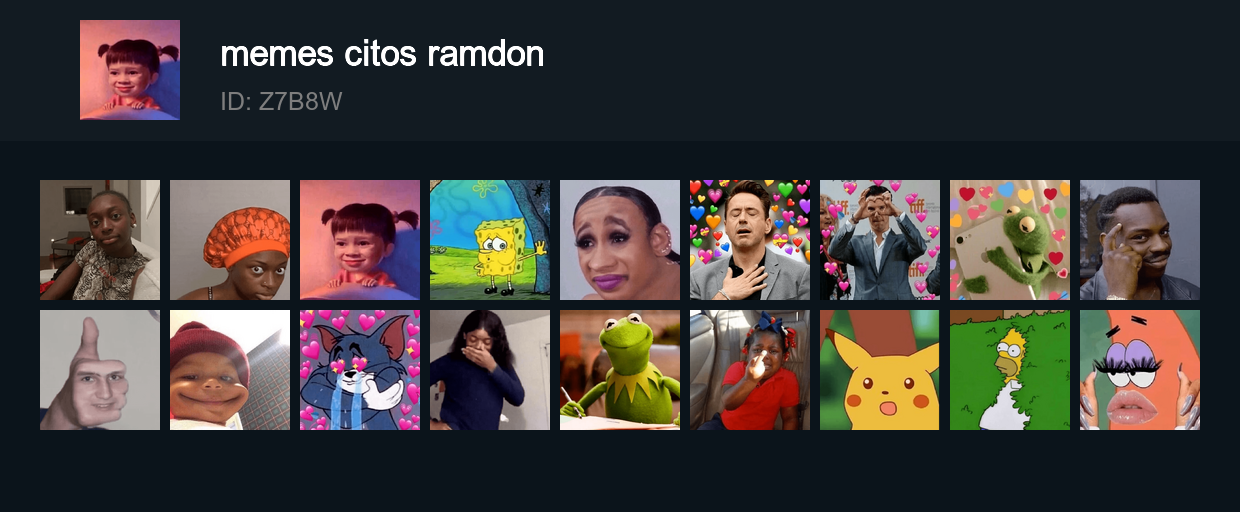Click the 'memes citos ramdon' pack title
The width and height of the screenshot is (1240, 512).
tap(382, 54)
